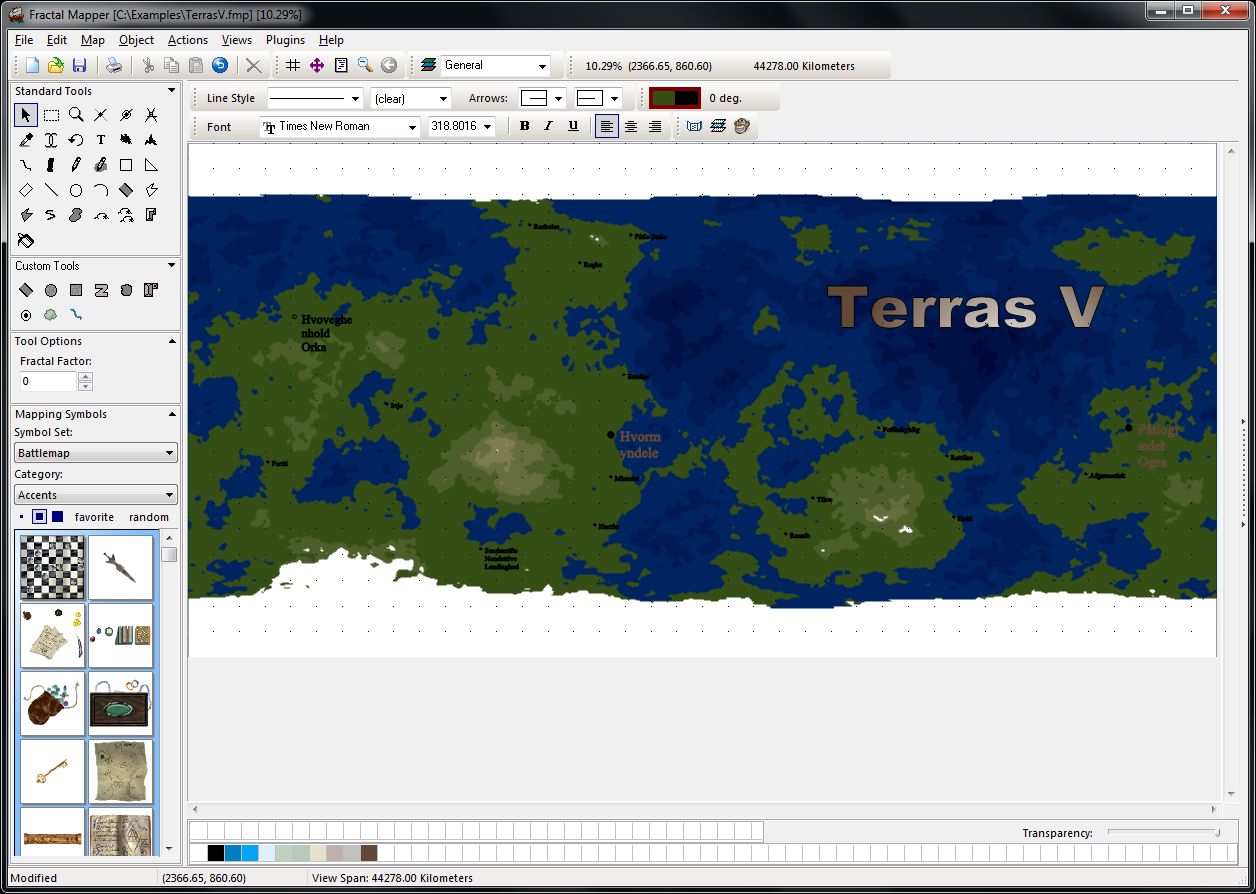Select the golden key symbol thumbnail
The image size is (1256, 894).
coord(53,771)
